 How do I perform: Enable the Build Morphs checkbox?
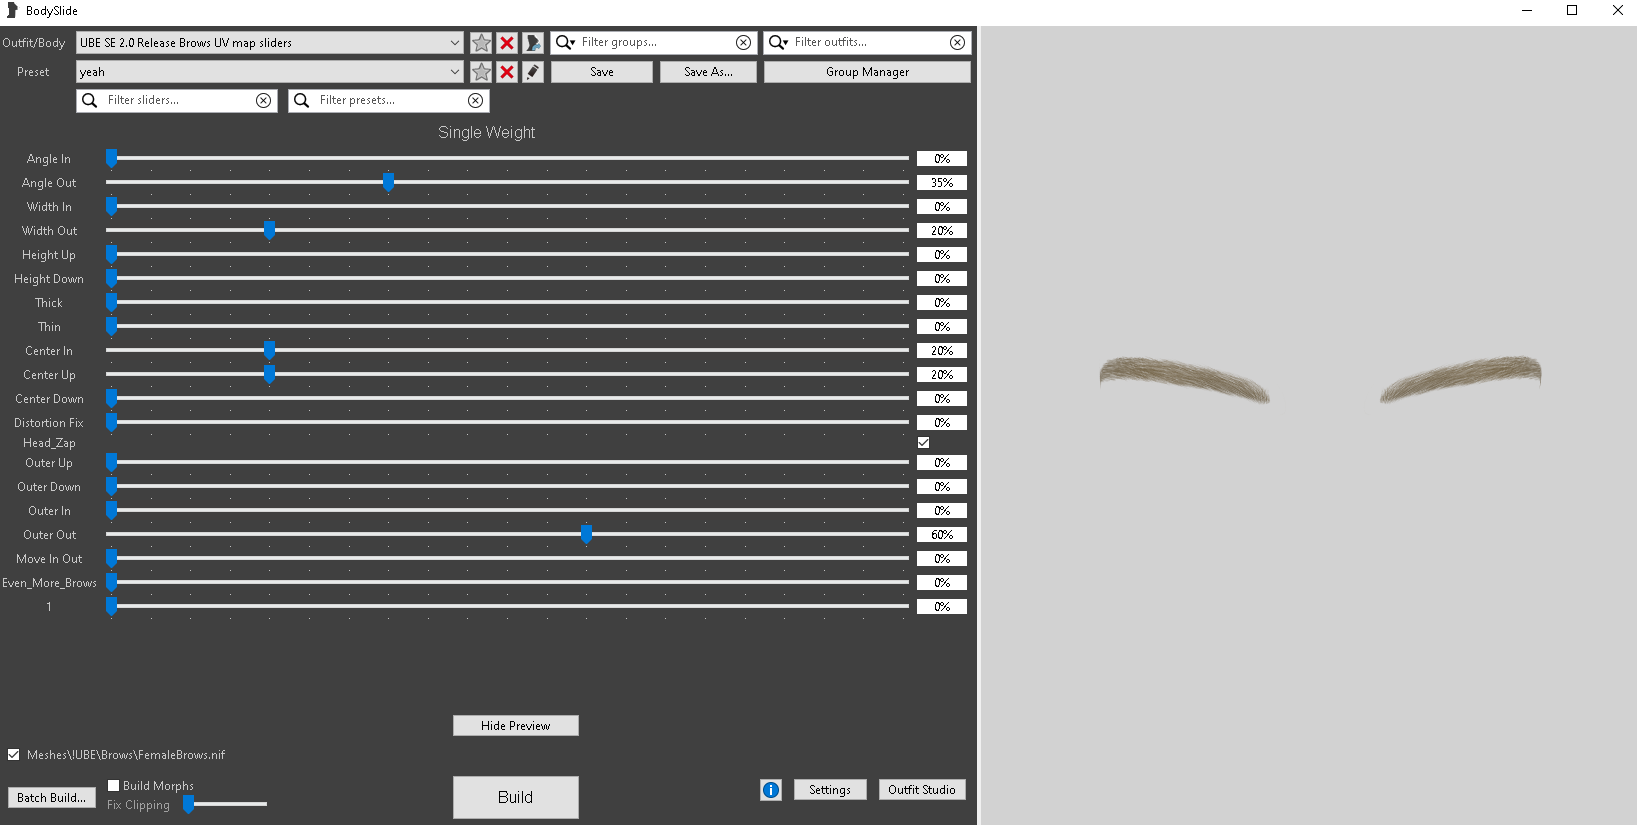pos(114,786)
